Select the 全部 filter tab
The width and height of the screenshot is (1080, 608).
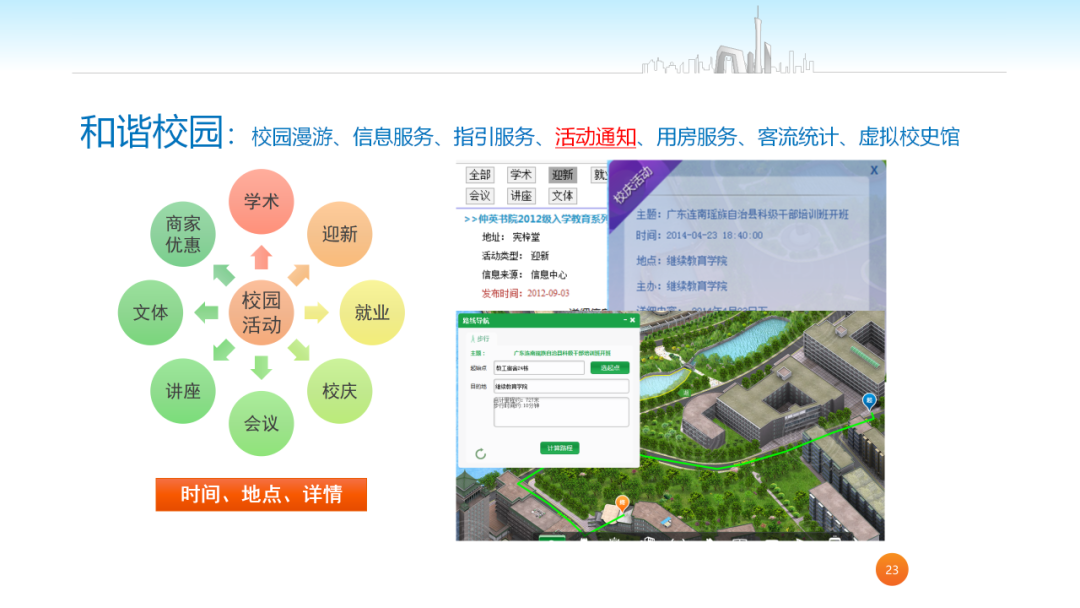coord(479,175)
